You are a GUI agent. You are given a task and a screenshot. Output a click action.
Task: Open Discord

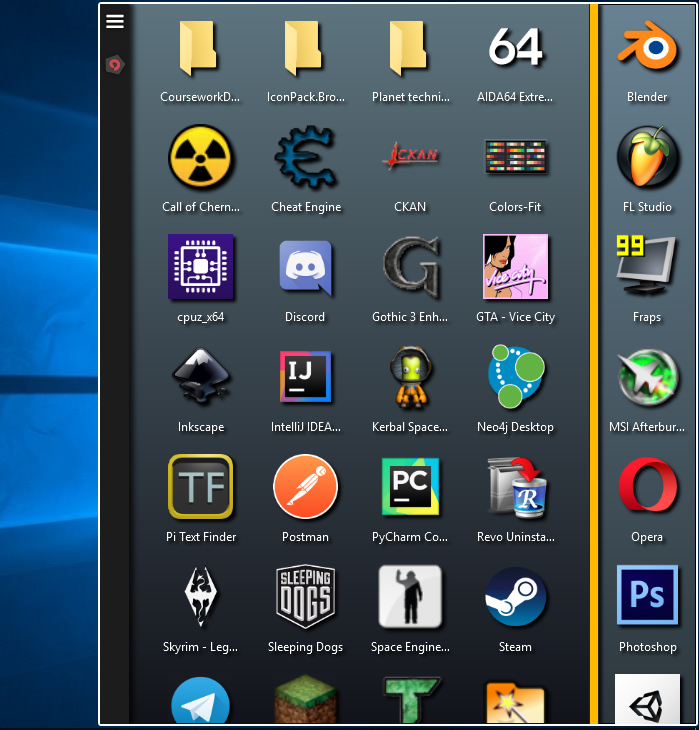(305, 267)
